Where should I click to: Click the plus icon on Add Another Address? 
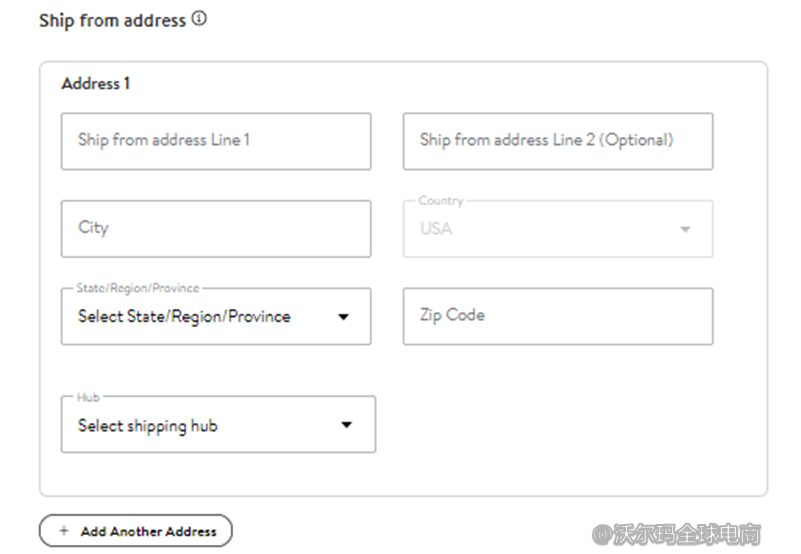click(x=64, y=531)
